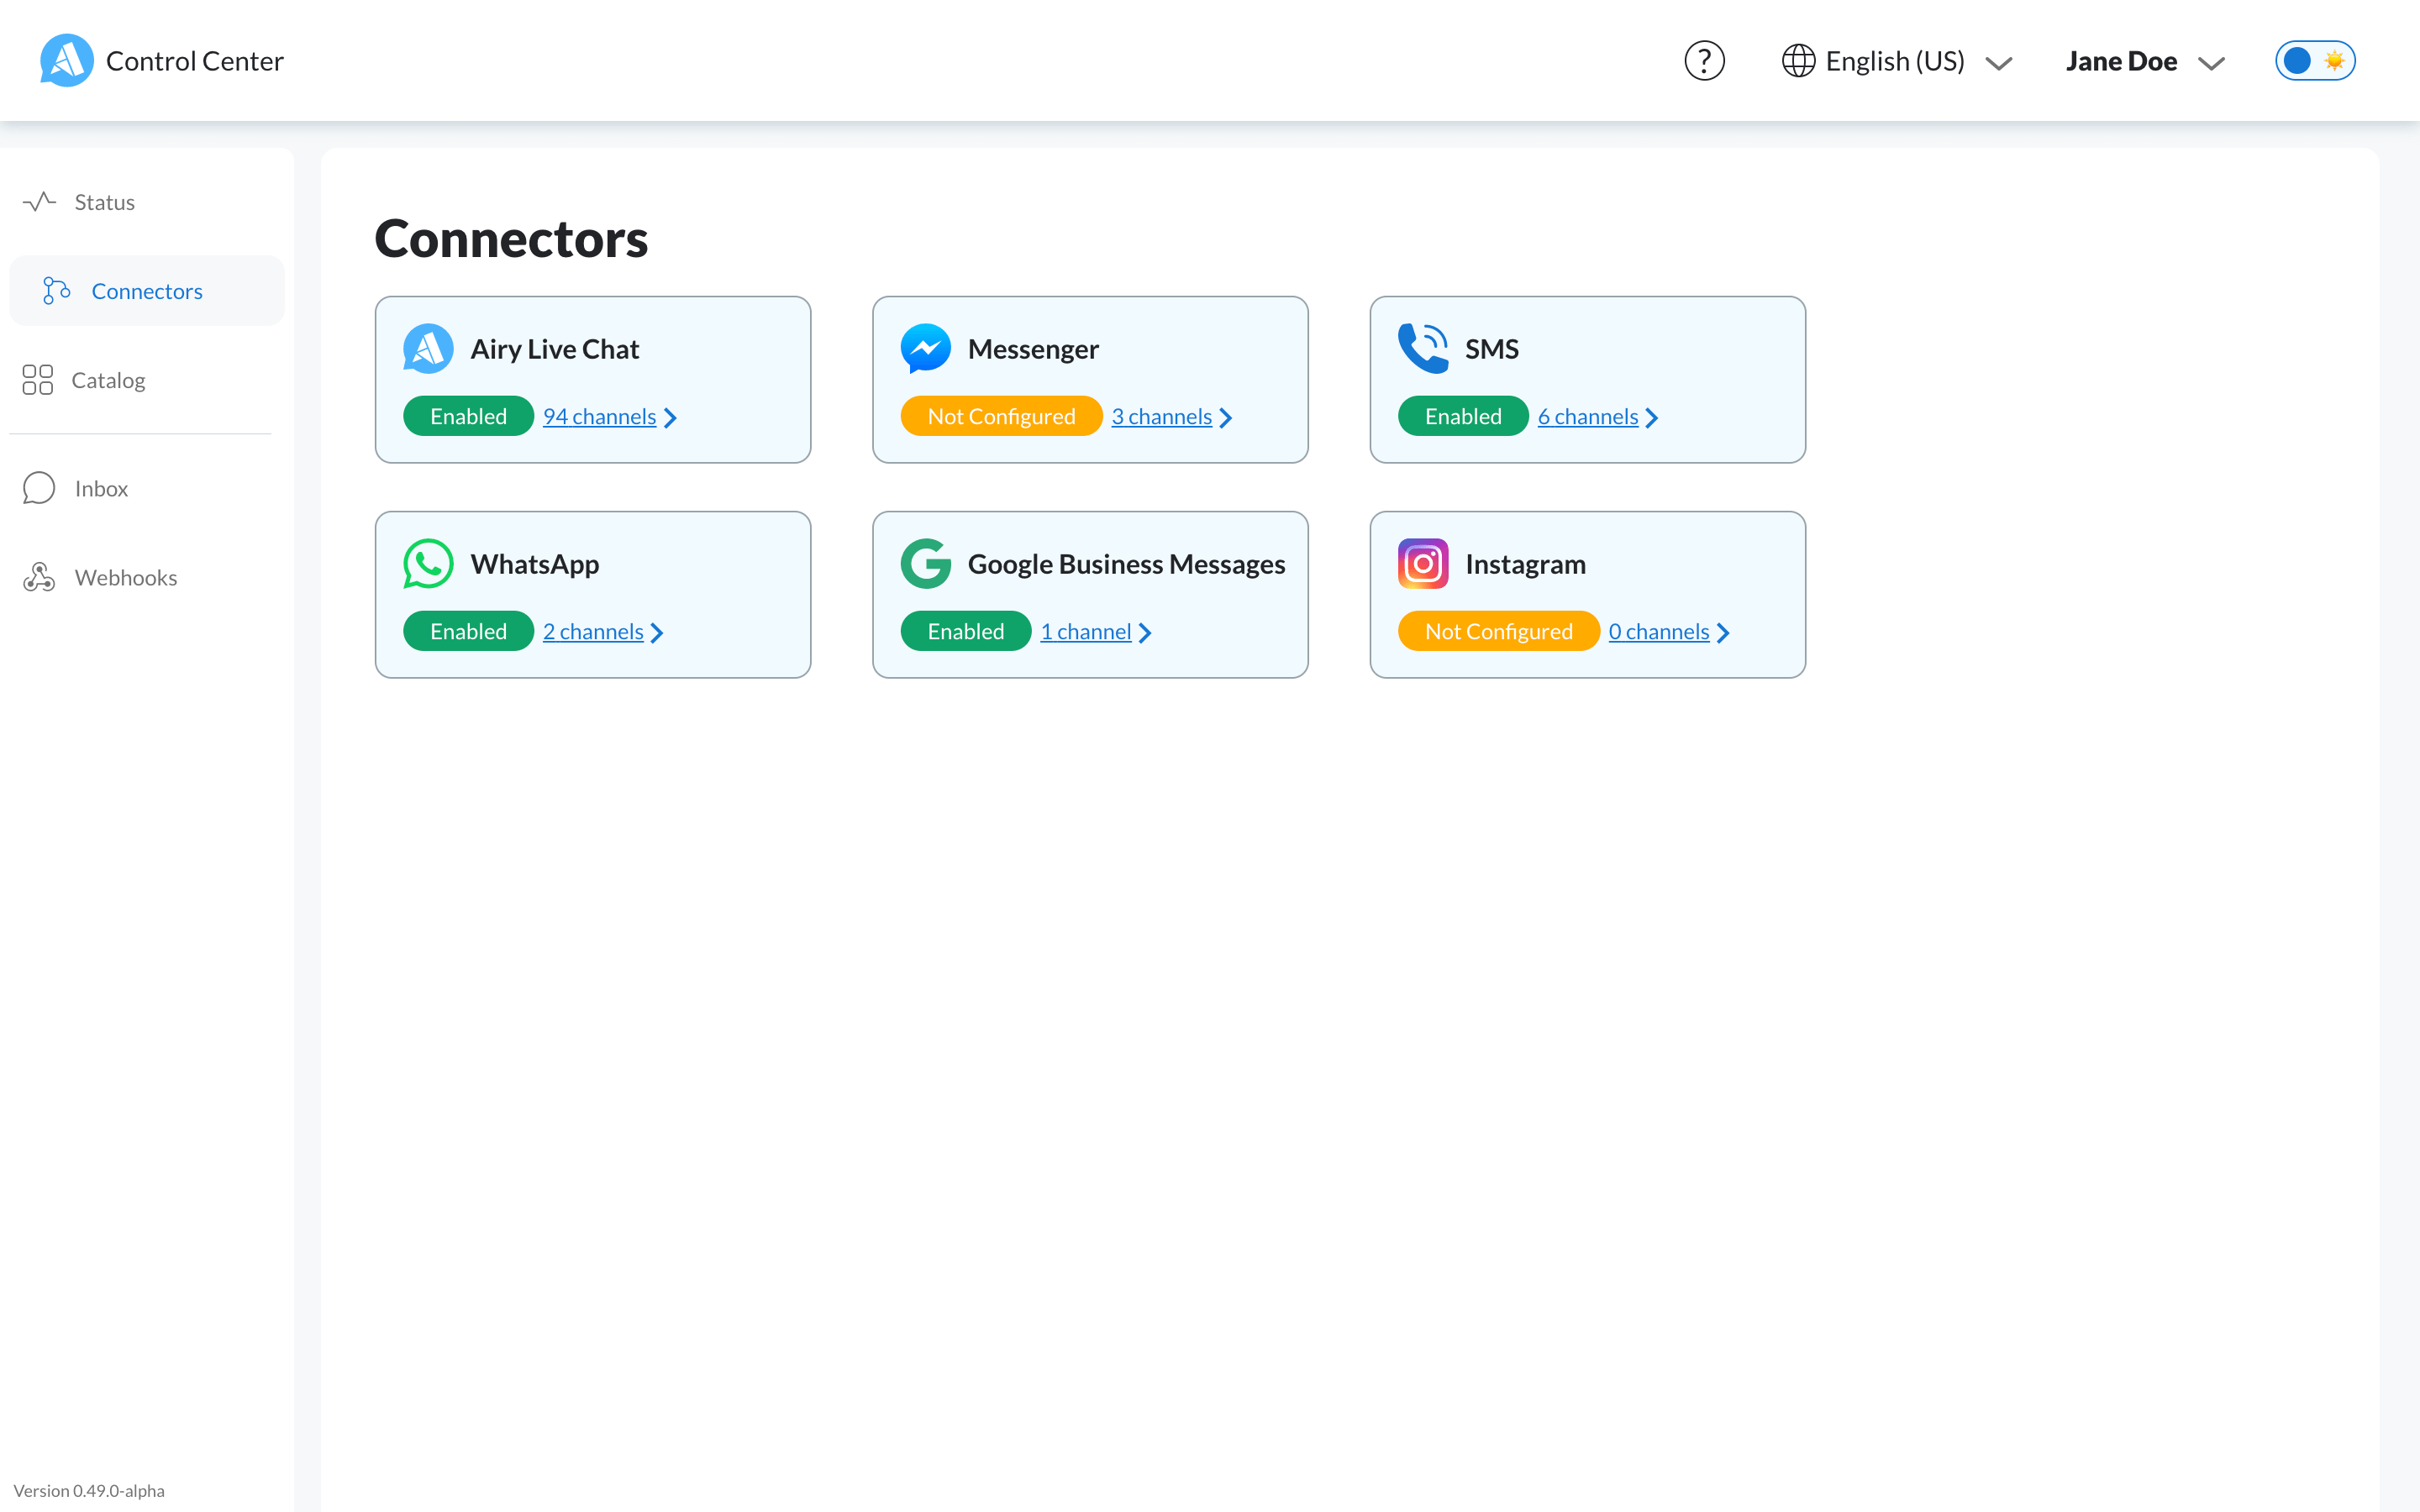Click the globe language icon
The image size is (2420, 1512).
(1798, 61)
